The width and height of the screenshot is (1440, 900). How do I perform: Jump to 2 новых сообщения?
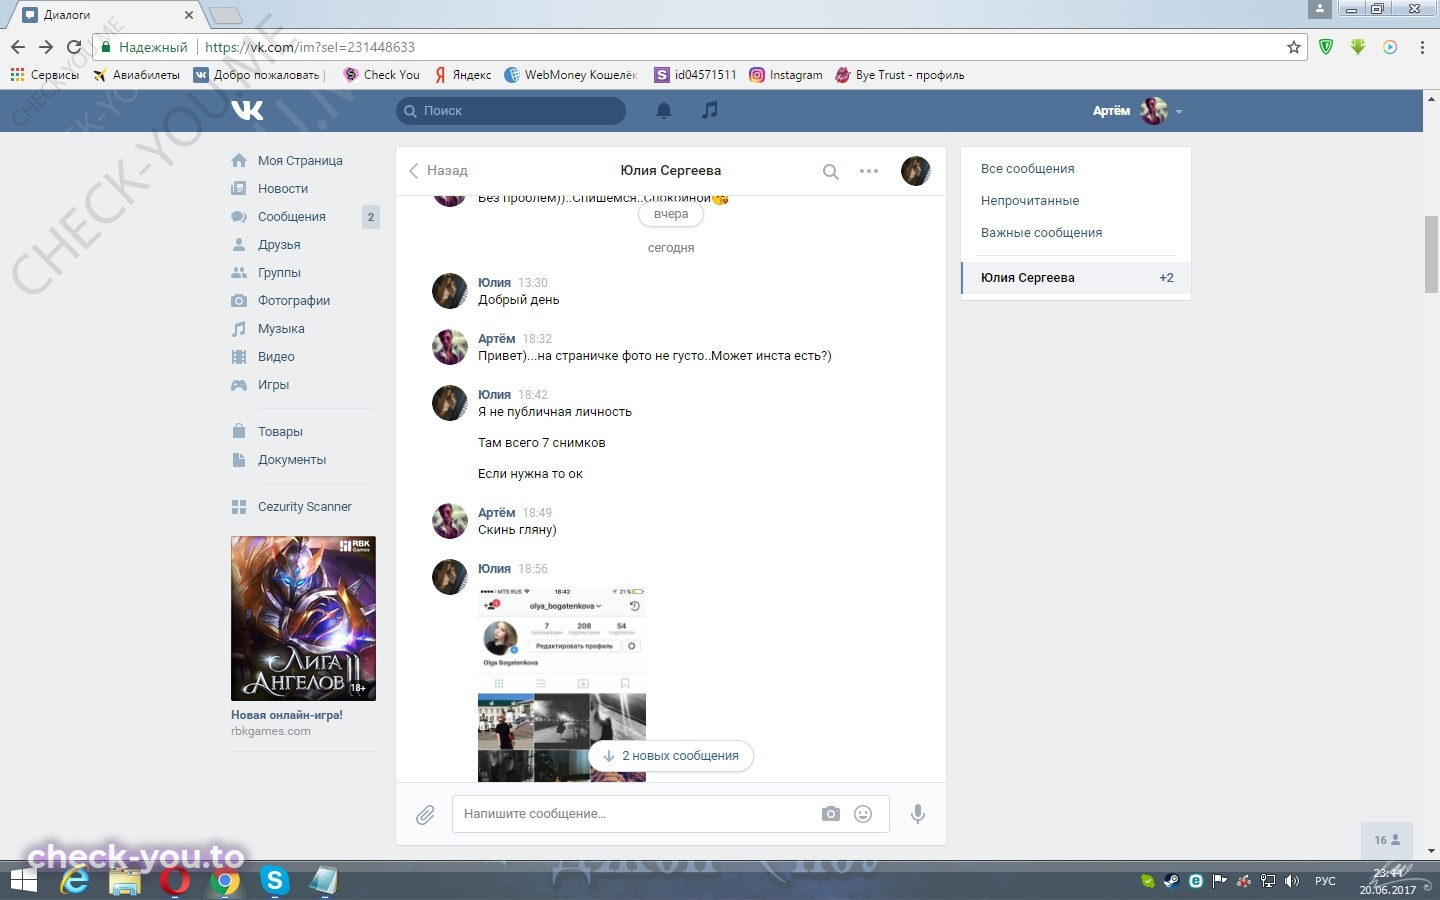pyautogui.click(x=671, y=756)
